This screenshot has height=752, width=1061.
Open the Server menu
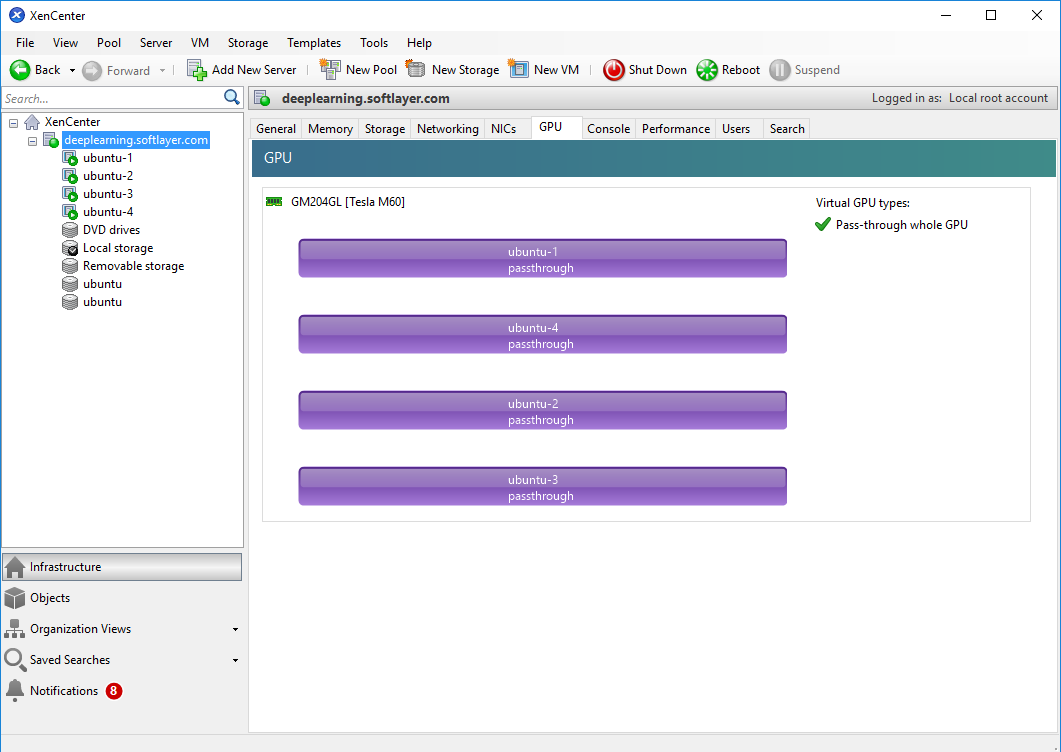pos(156,43)
